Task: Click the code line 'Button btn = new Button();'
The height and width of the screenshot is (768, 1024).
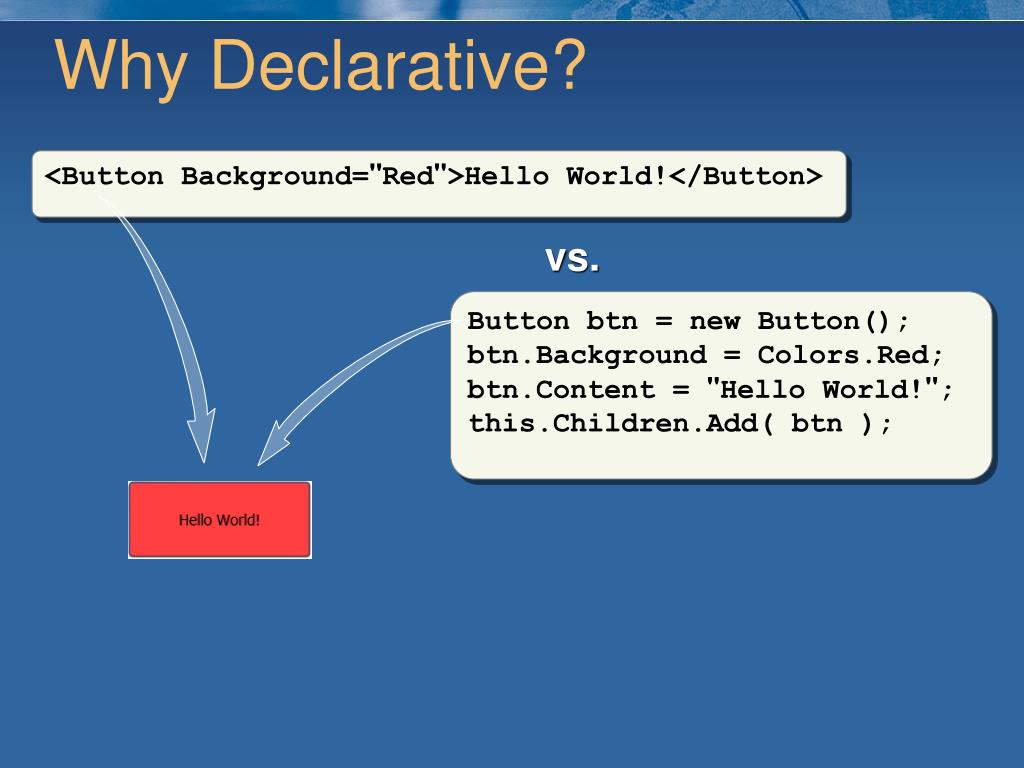Action: coord(688,321)
